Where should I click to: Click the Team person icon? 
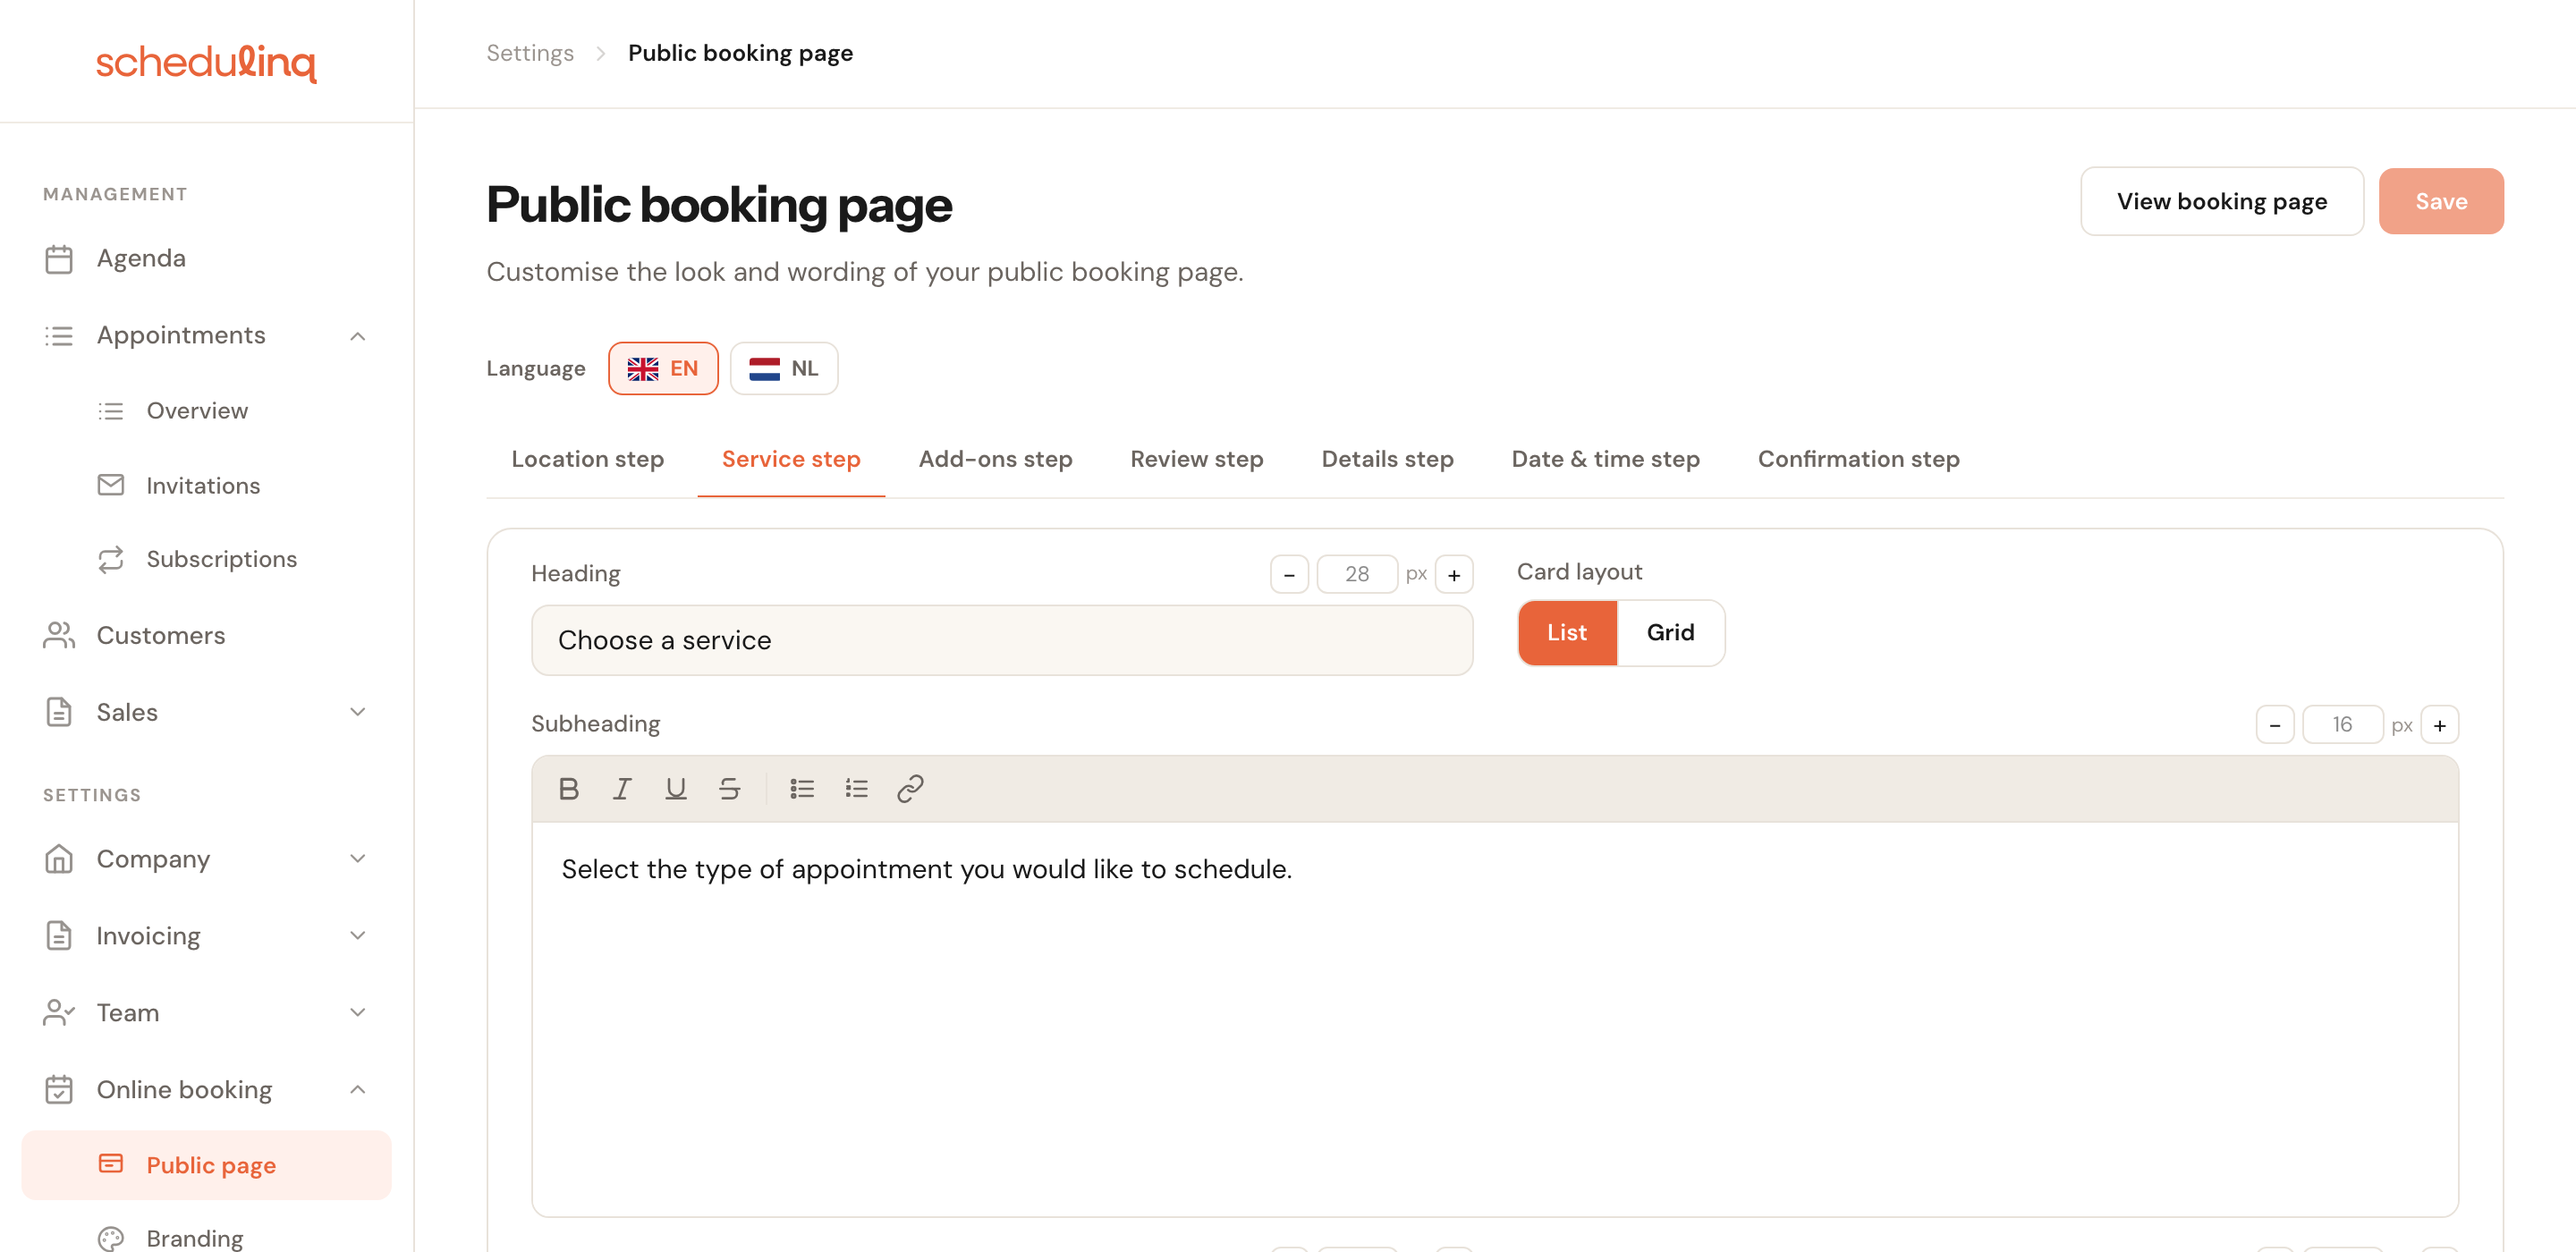coord(59,1013)
